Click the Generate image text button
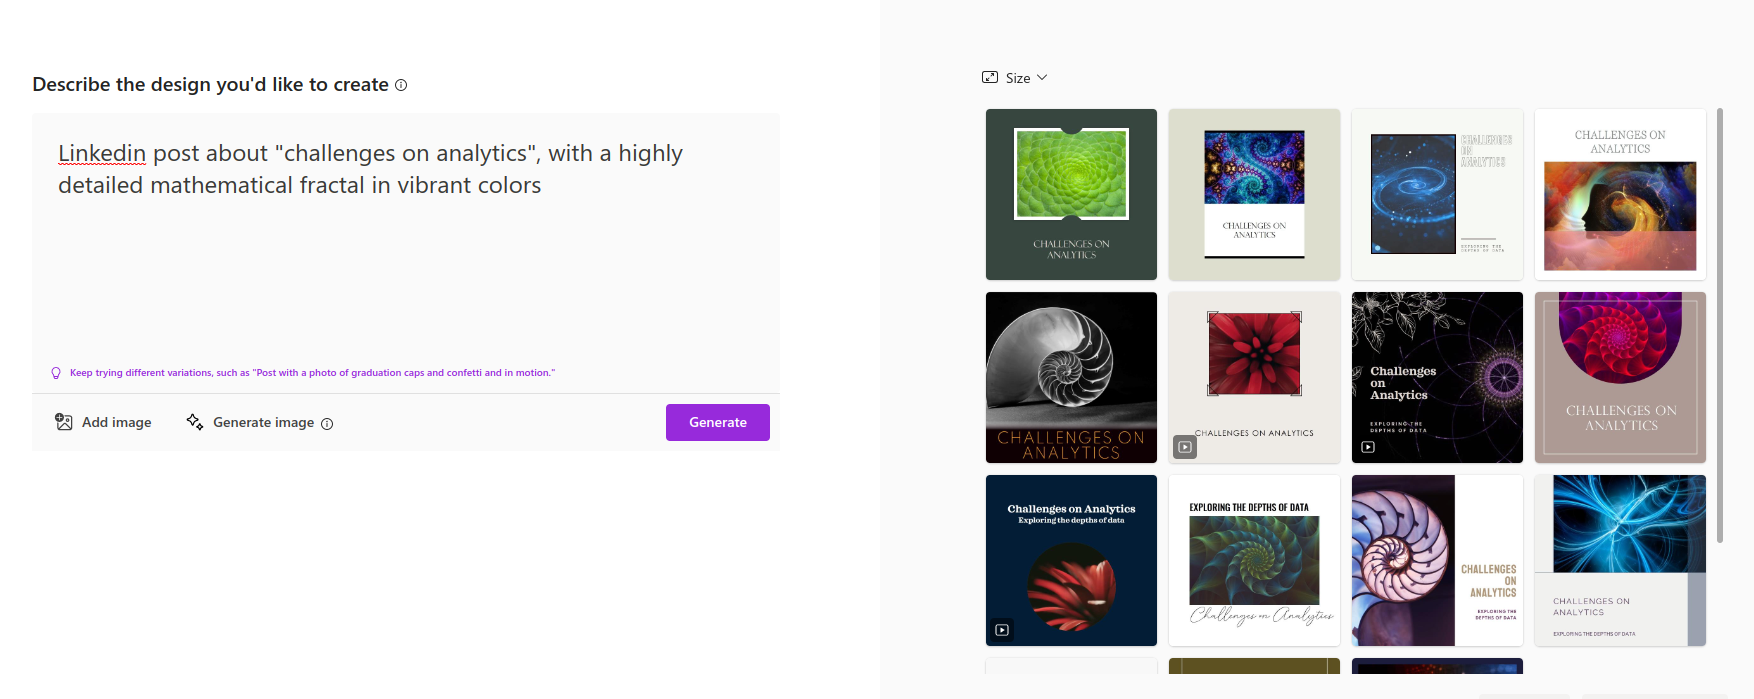 (x=263, y=422)
